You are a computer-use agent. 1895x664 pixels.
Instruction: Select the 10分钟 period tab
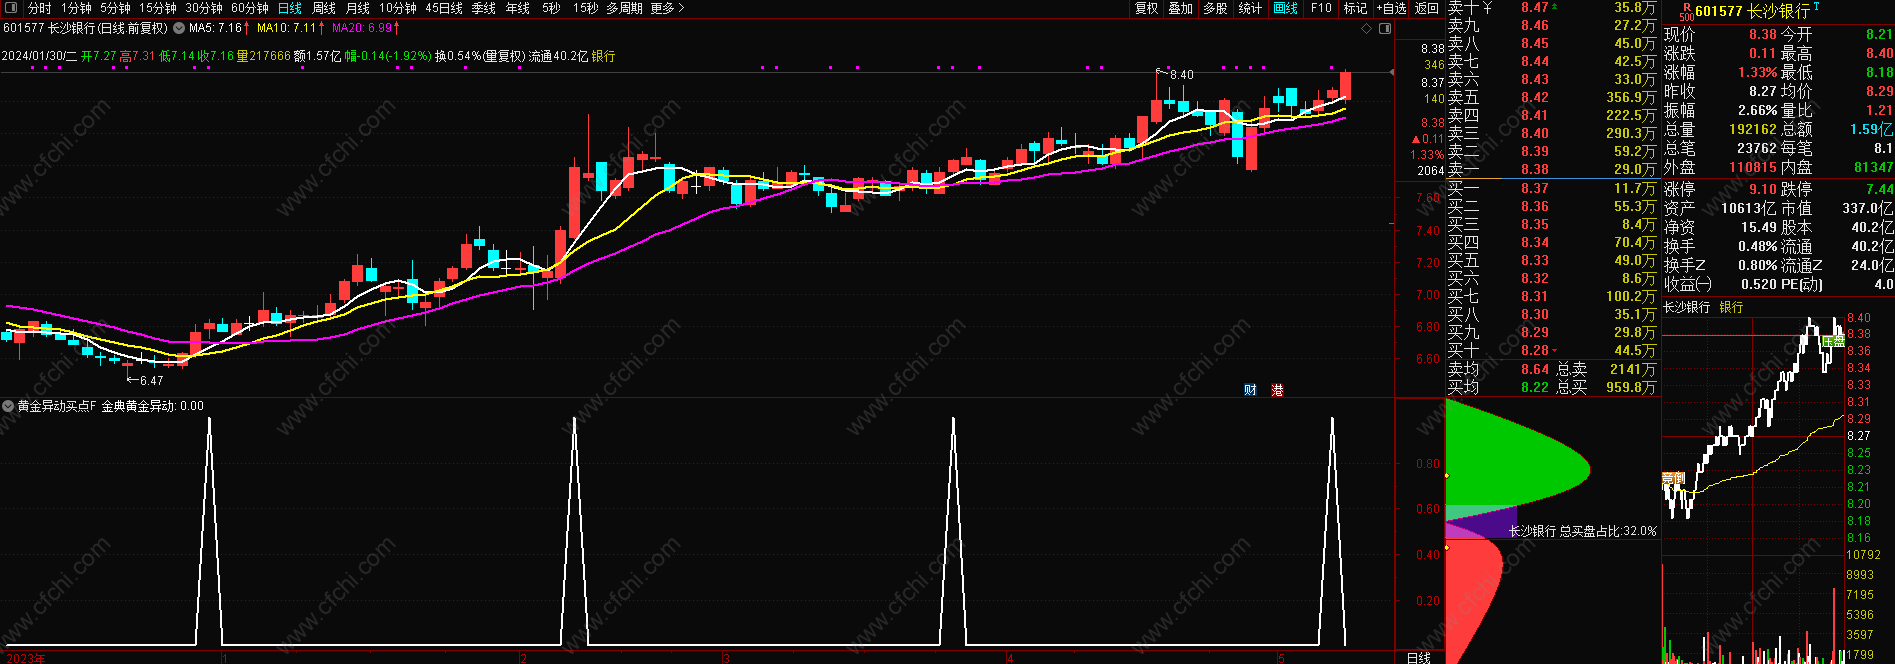coord(397,8)
